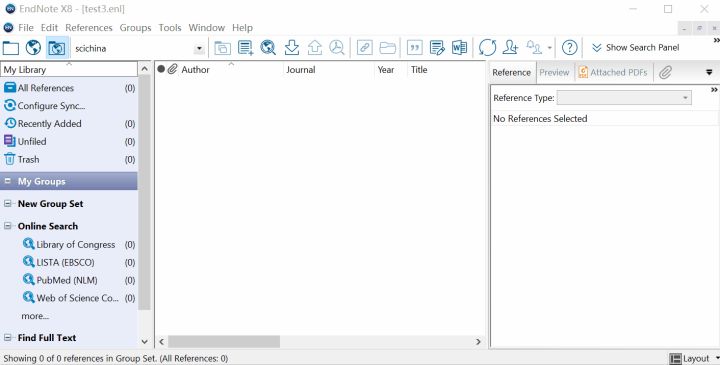Click the reference list horizontal scrollbar thumb
This screenshot has height=365, width=720.
pyautogui.click(x=224, y=342)
